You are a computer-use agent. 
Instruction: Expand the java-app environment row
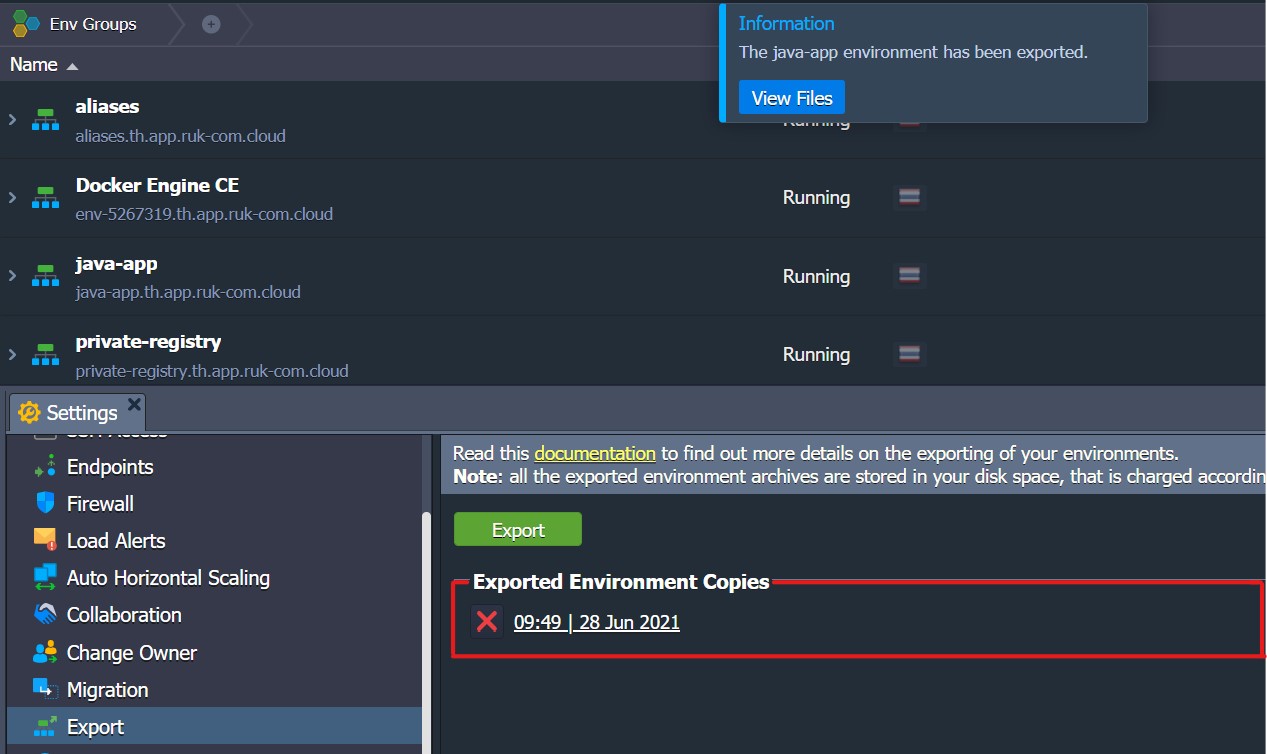(12, 276)
